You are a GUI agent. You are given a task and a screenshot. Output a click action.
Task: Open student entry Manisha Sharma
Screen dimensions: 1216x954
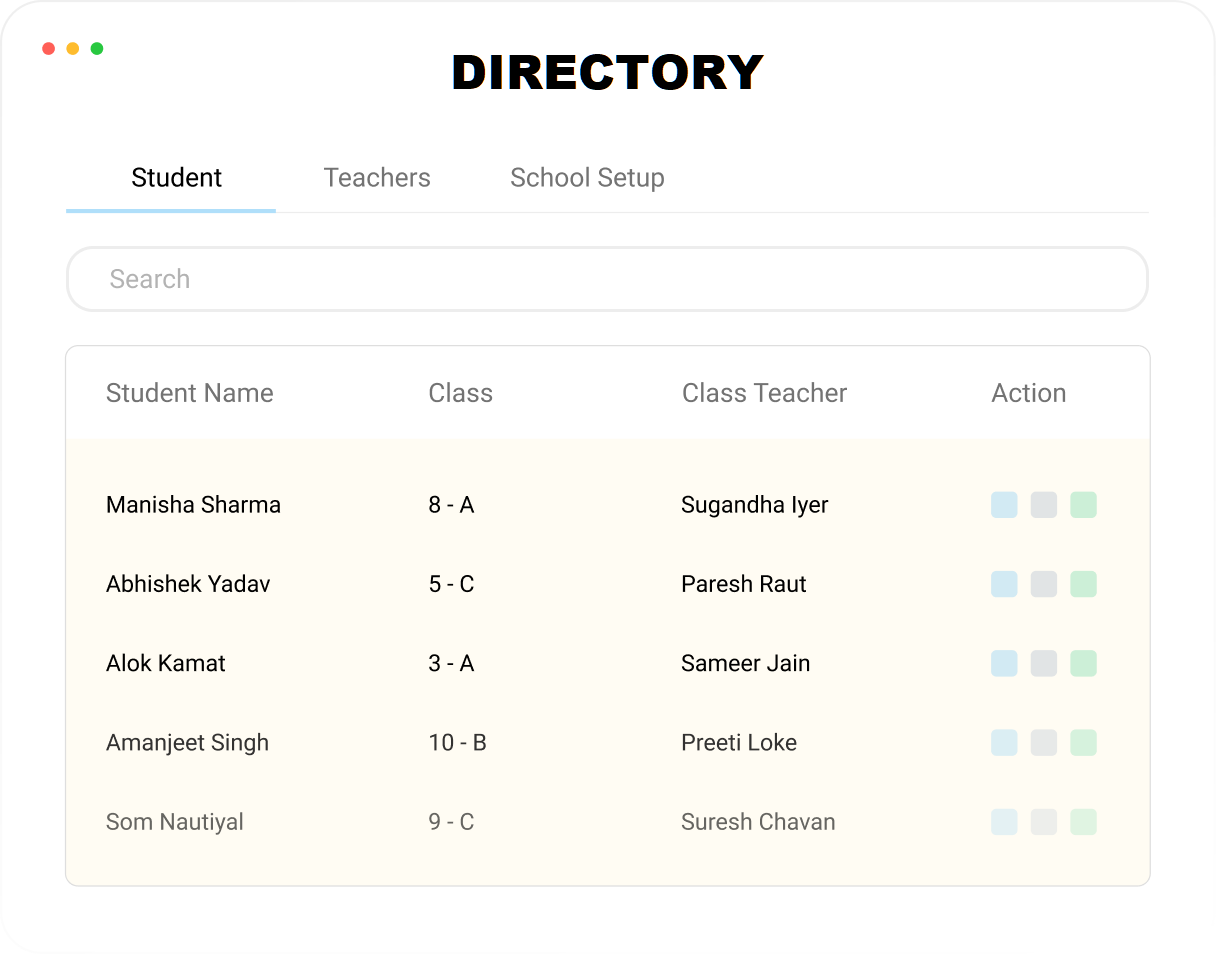coord(193,505)
